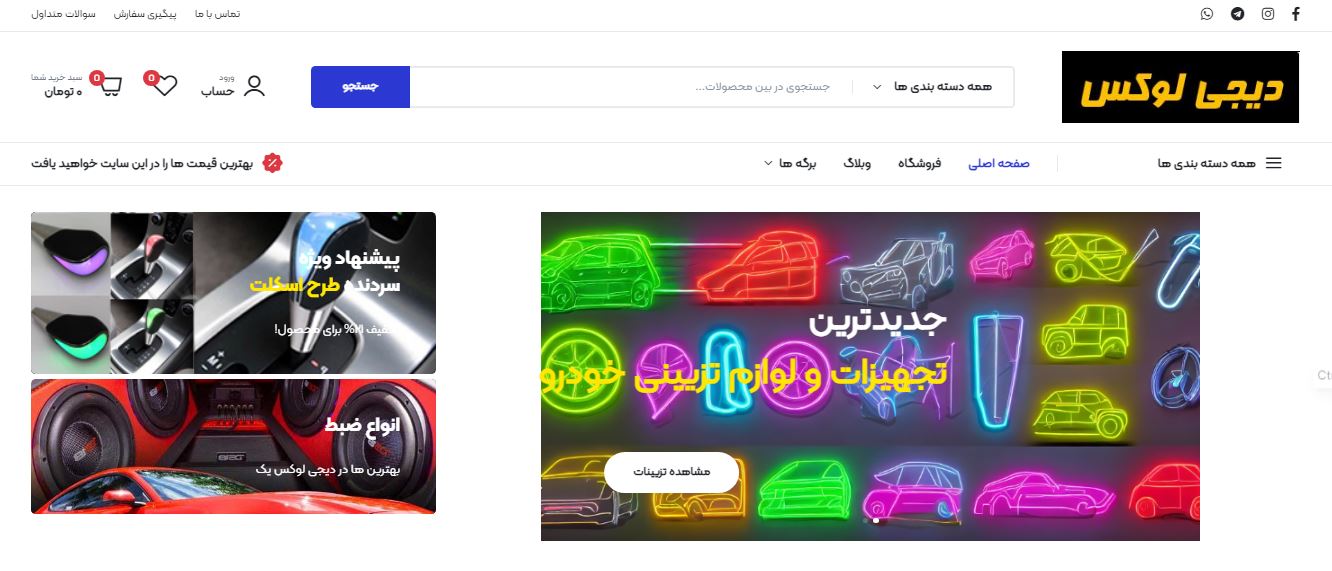This screenshot has height=571, width=1332.
Task: Open the Facebook social icon
Action: 1296,14
